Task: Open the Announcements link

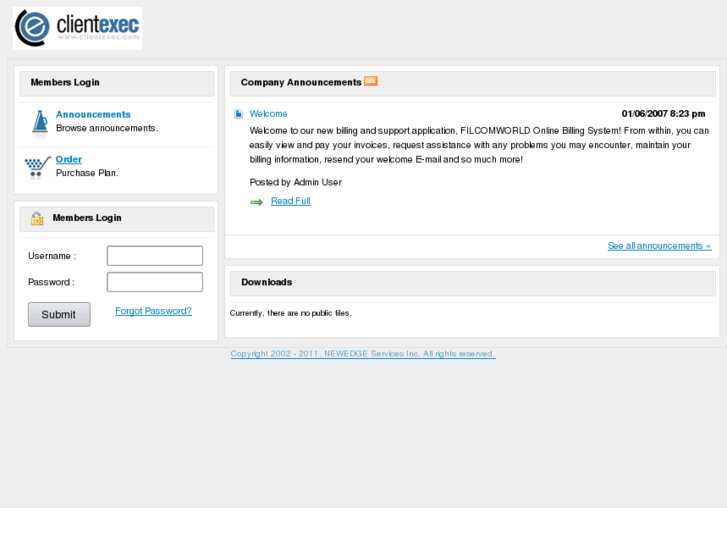Action: point(93,115)
